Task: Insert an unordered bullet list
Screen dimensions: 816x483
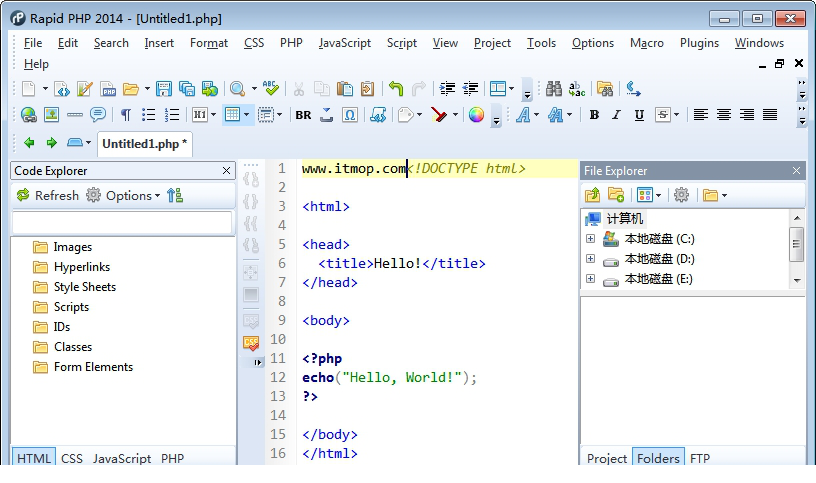Action: click(149, 115)
